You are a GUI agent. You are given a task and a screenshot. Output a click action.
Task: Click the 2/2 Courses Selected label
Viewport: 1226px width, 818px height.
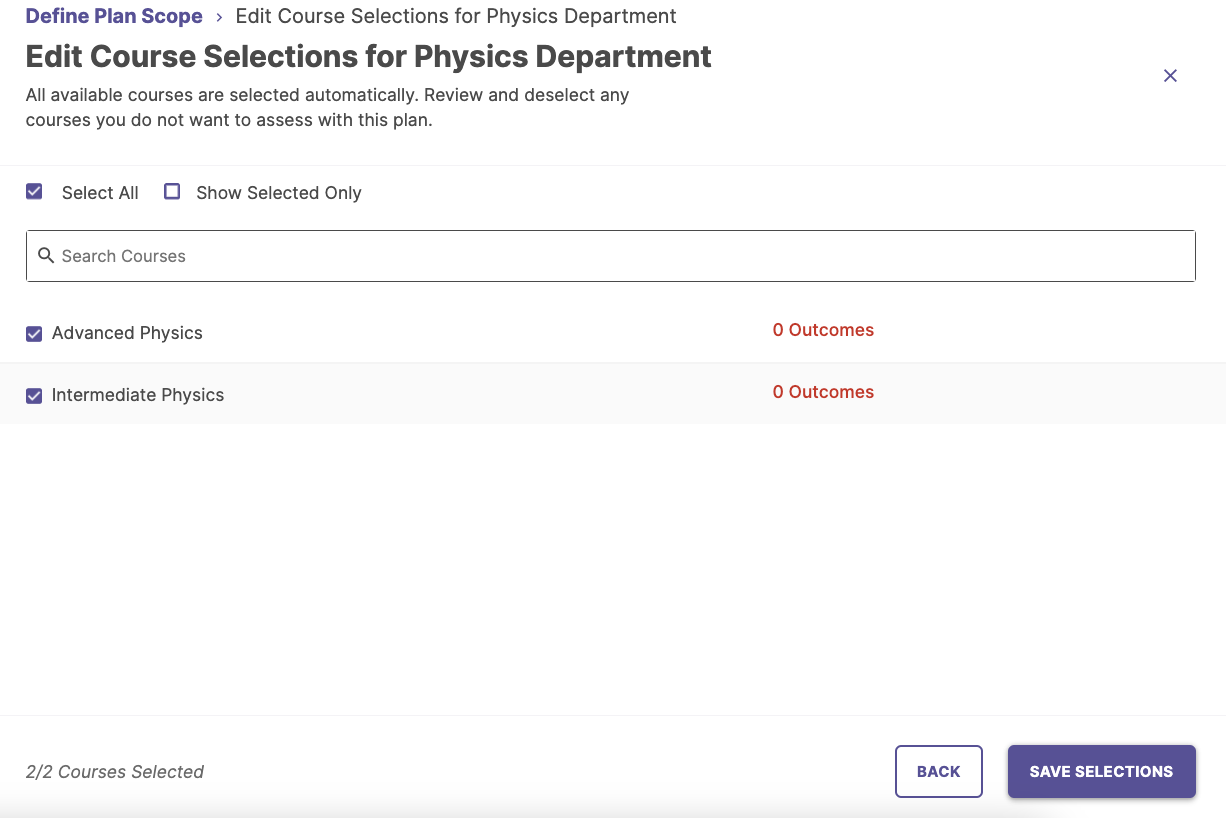pyautogui.click(x=114, y=771)
